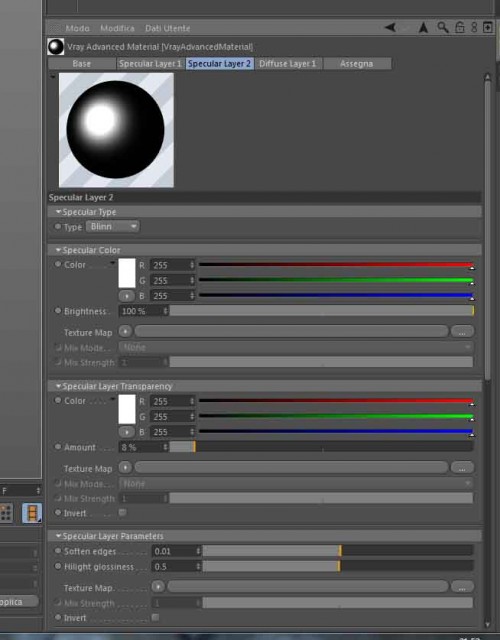Click the material preview sphere thumbnail

(x=116, y=130)
